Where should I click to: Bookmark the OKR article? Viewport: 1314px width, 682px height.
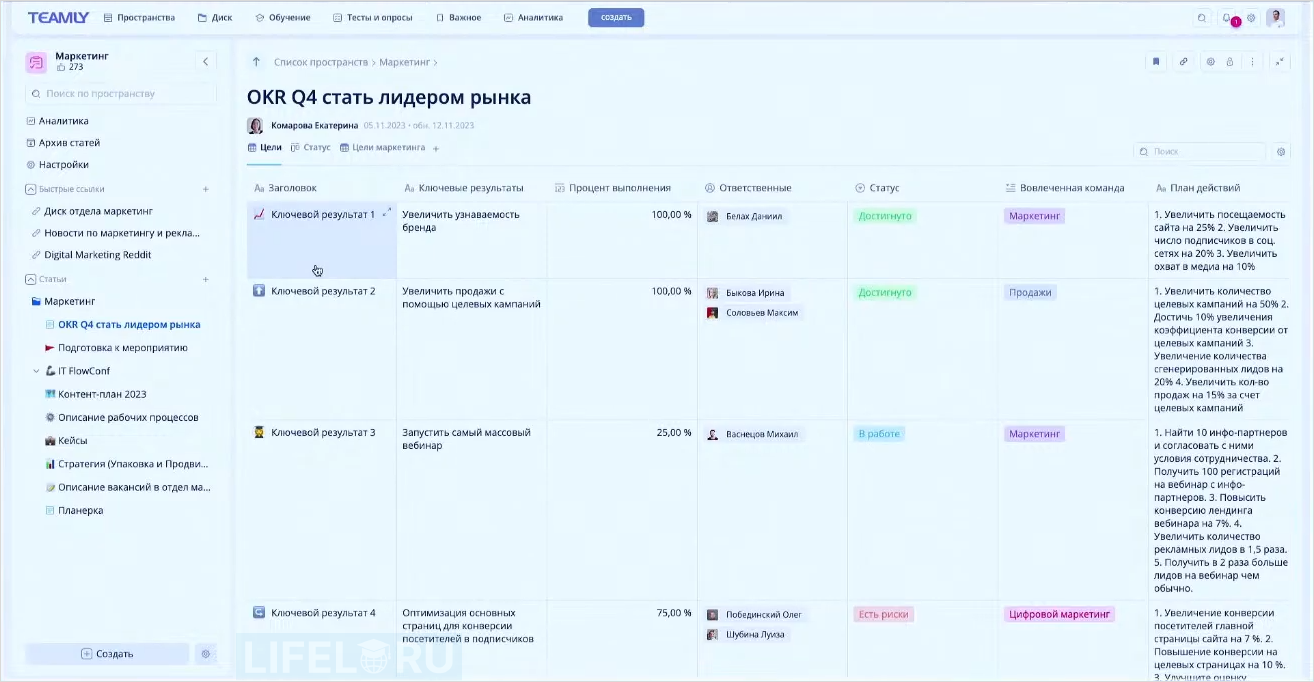1156,62
